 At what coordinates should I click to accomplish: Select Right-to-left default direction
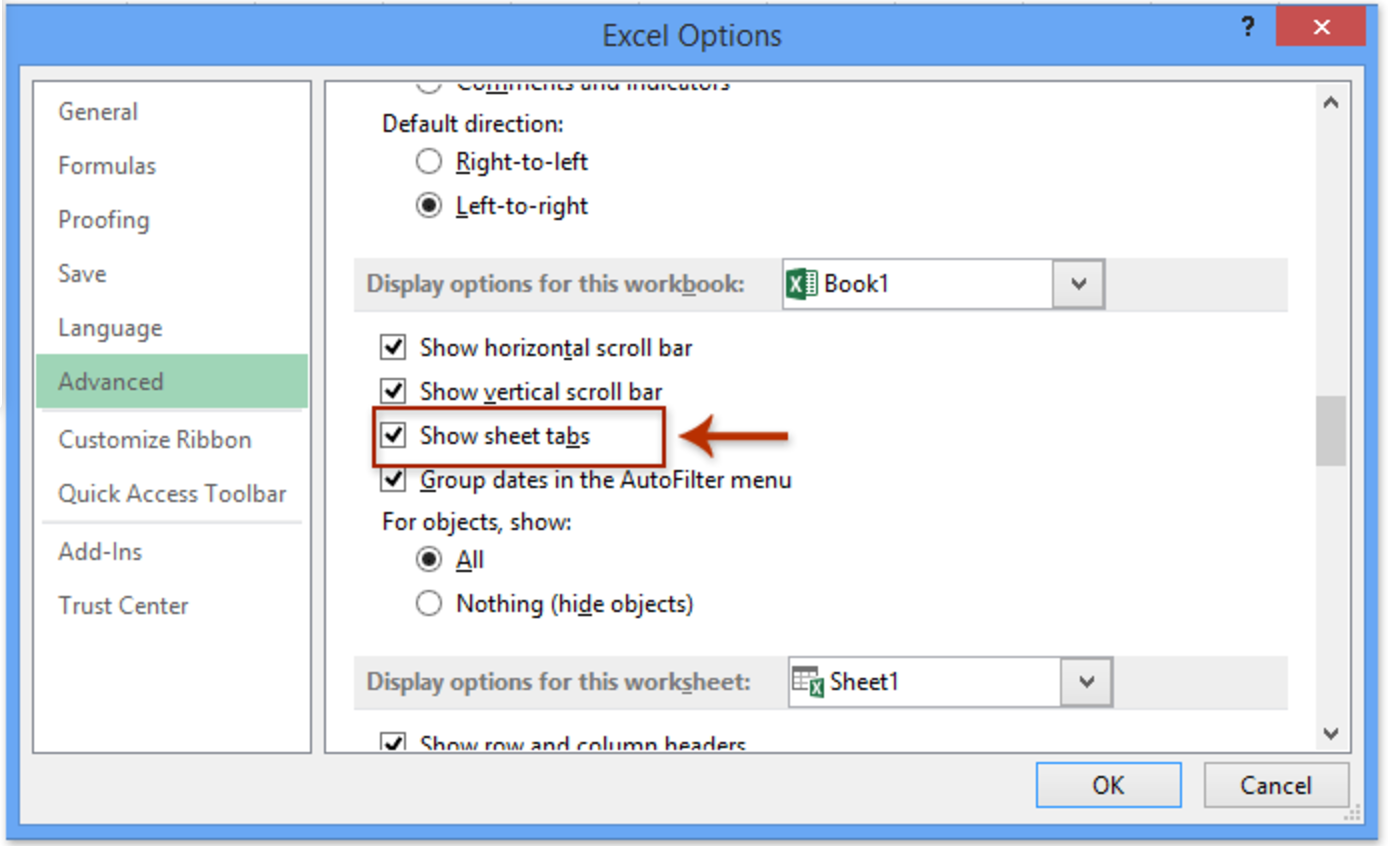[429, 161]
